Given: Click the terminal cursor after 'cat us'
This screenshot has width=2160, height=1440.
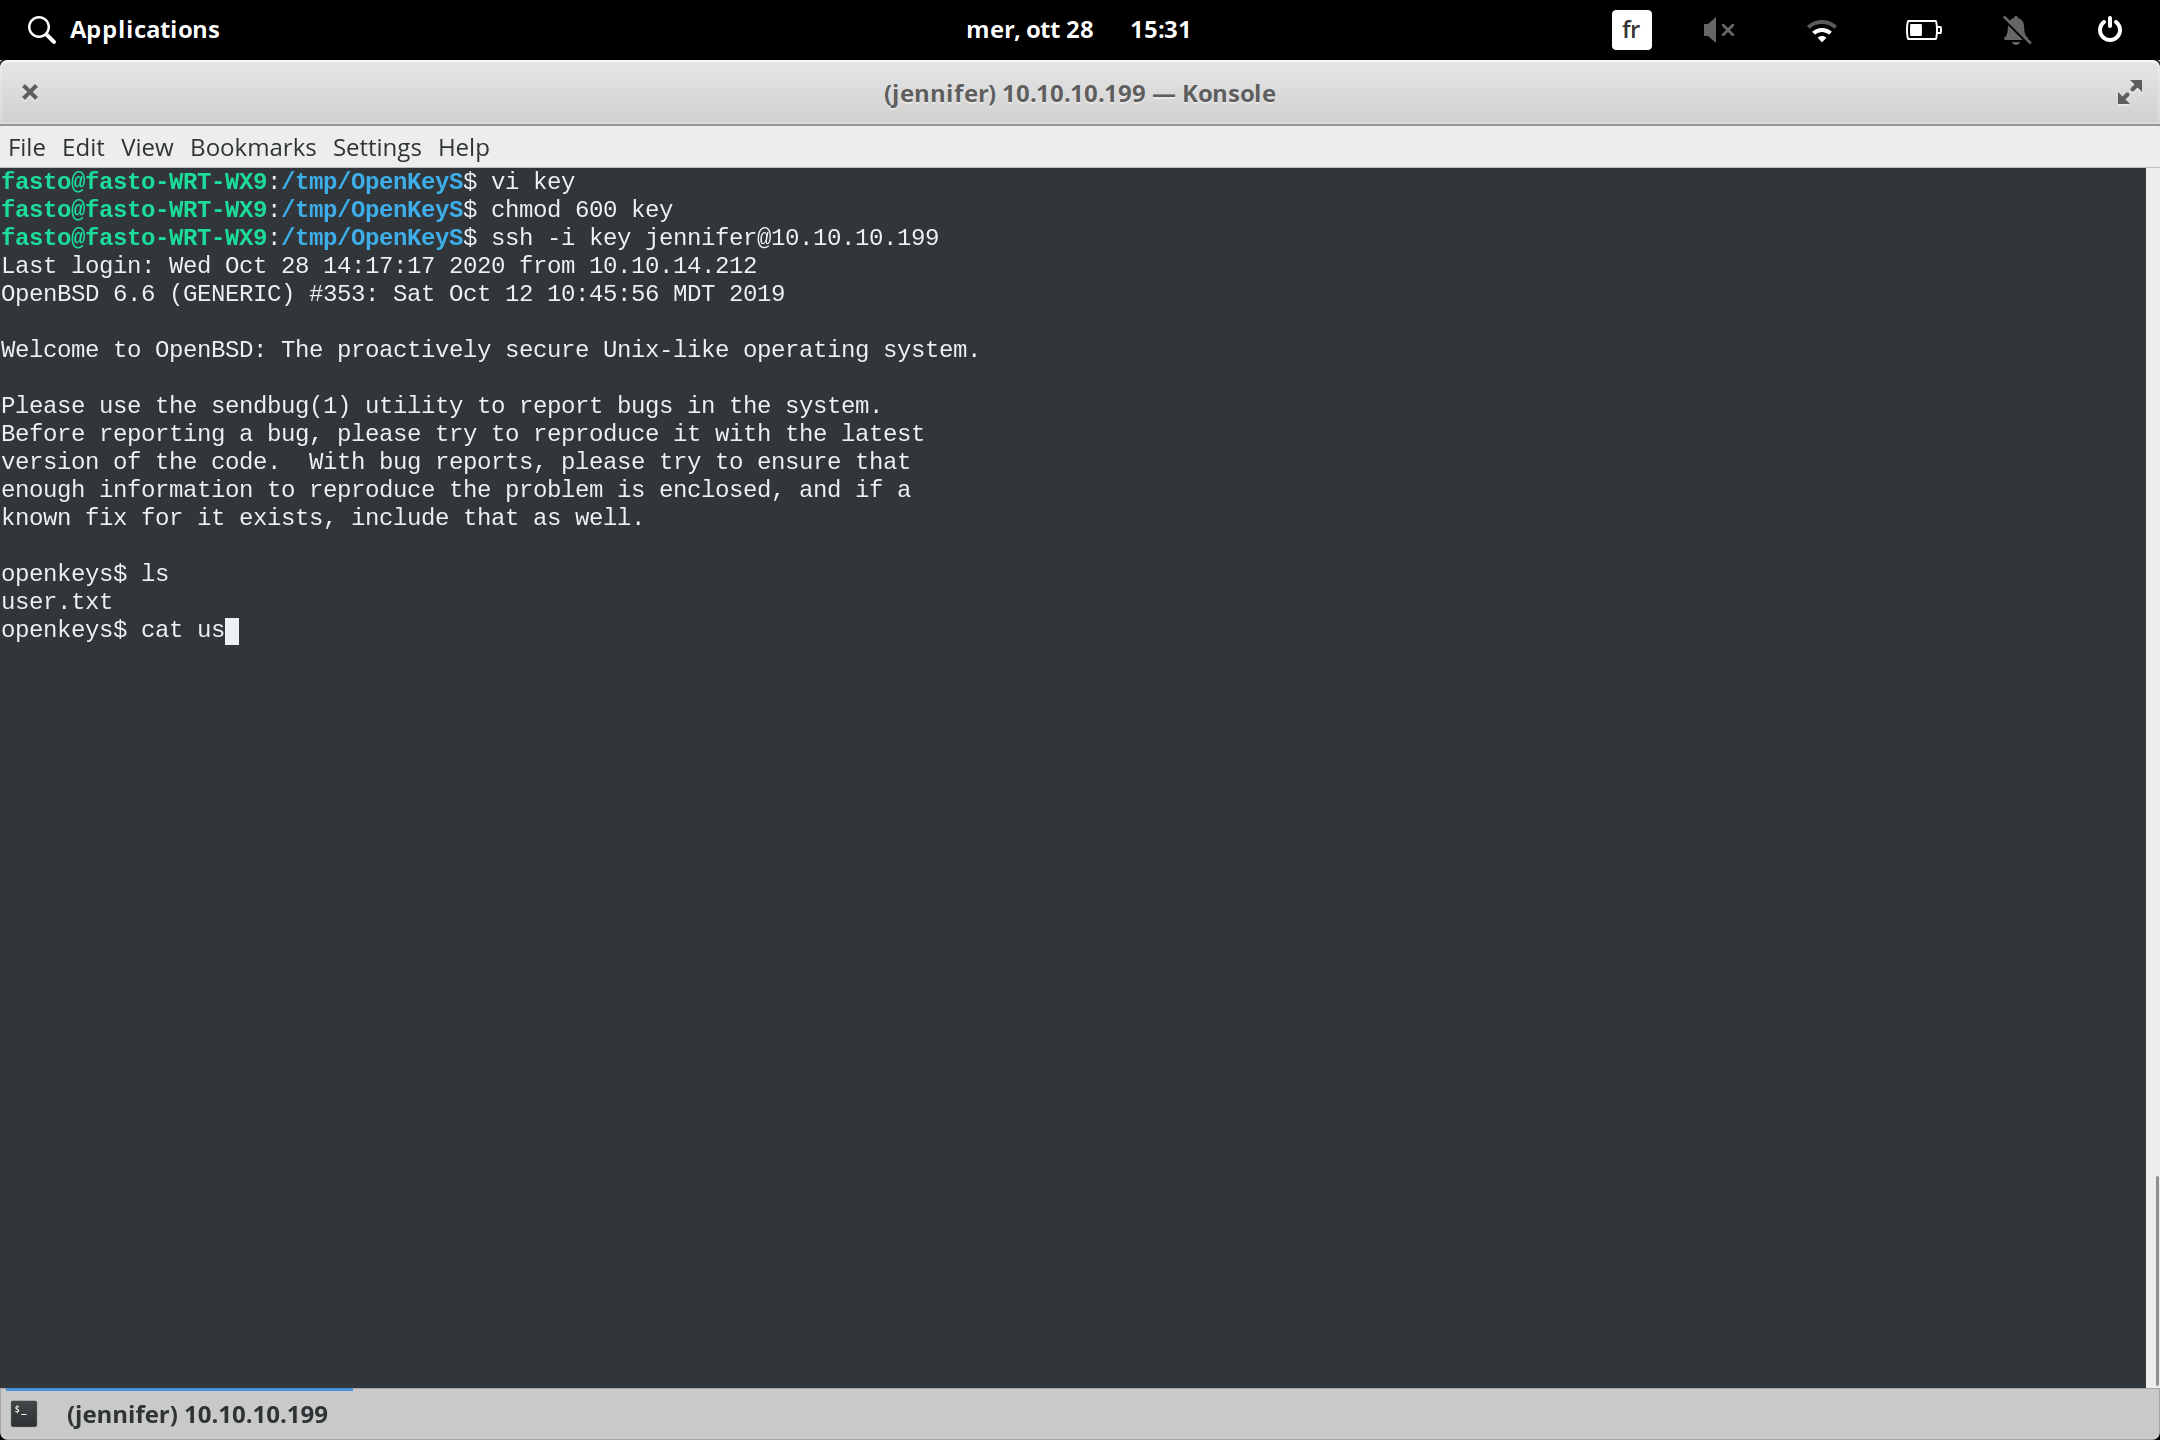Looking at the screenshot, I should (x=233, y=630).
